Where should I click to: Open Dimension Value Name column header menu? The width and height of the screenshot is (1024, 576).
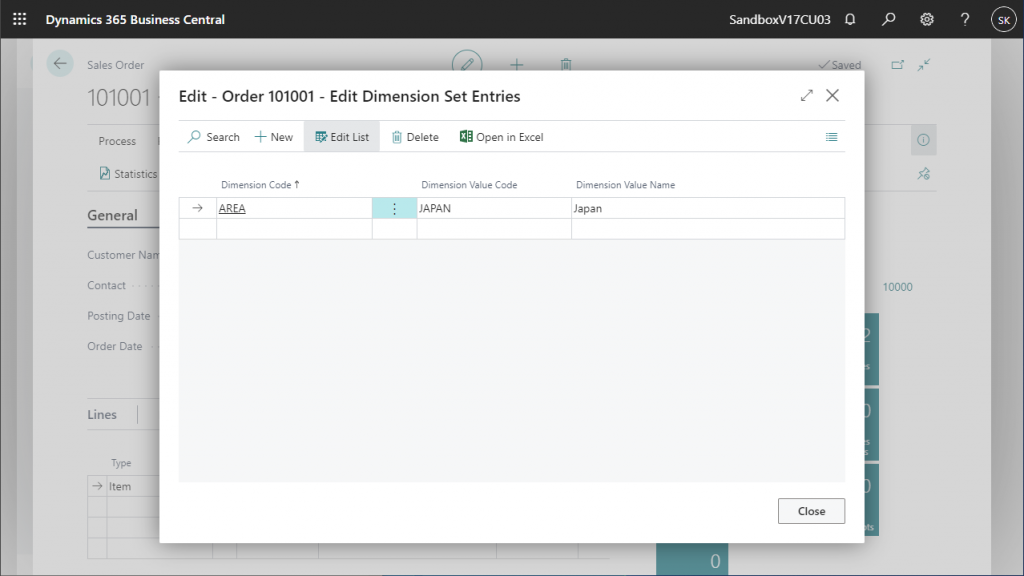coord(625,185)
